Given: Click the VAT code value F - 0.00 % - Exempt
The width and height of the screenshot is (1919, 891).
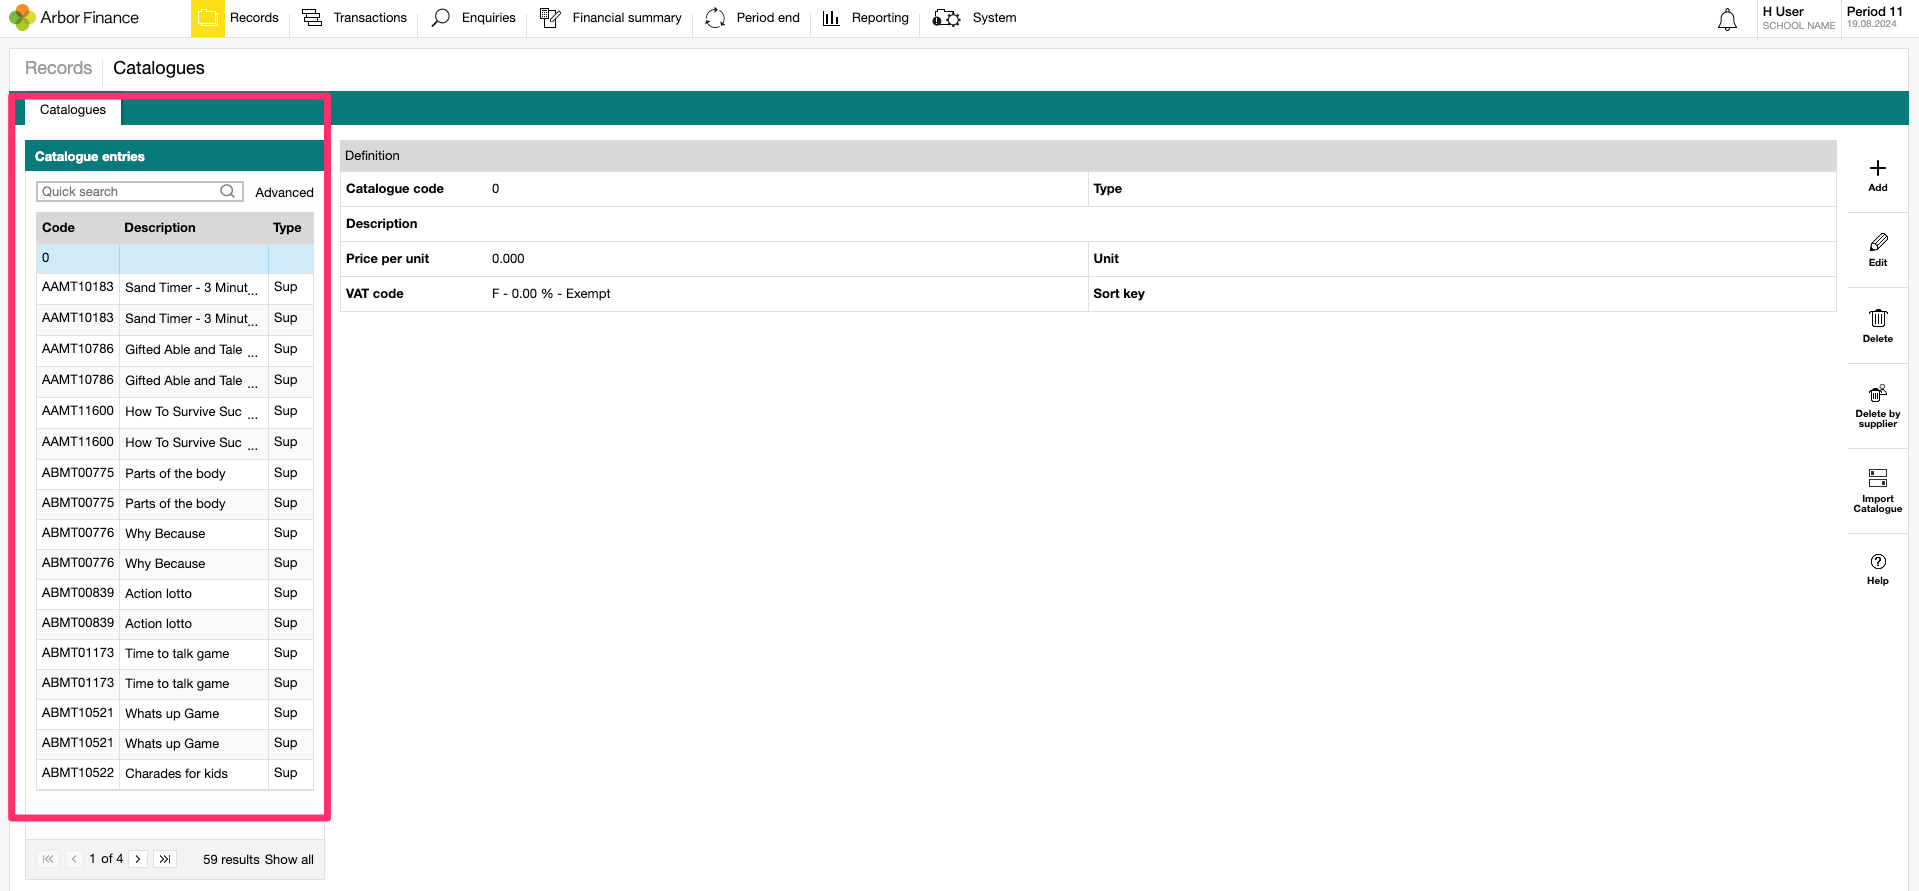Looking at the screenshot, I should (x=551, y=294).
